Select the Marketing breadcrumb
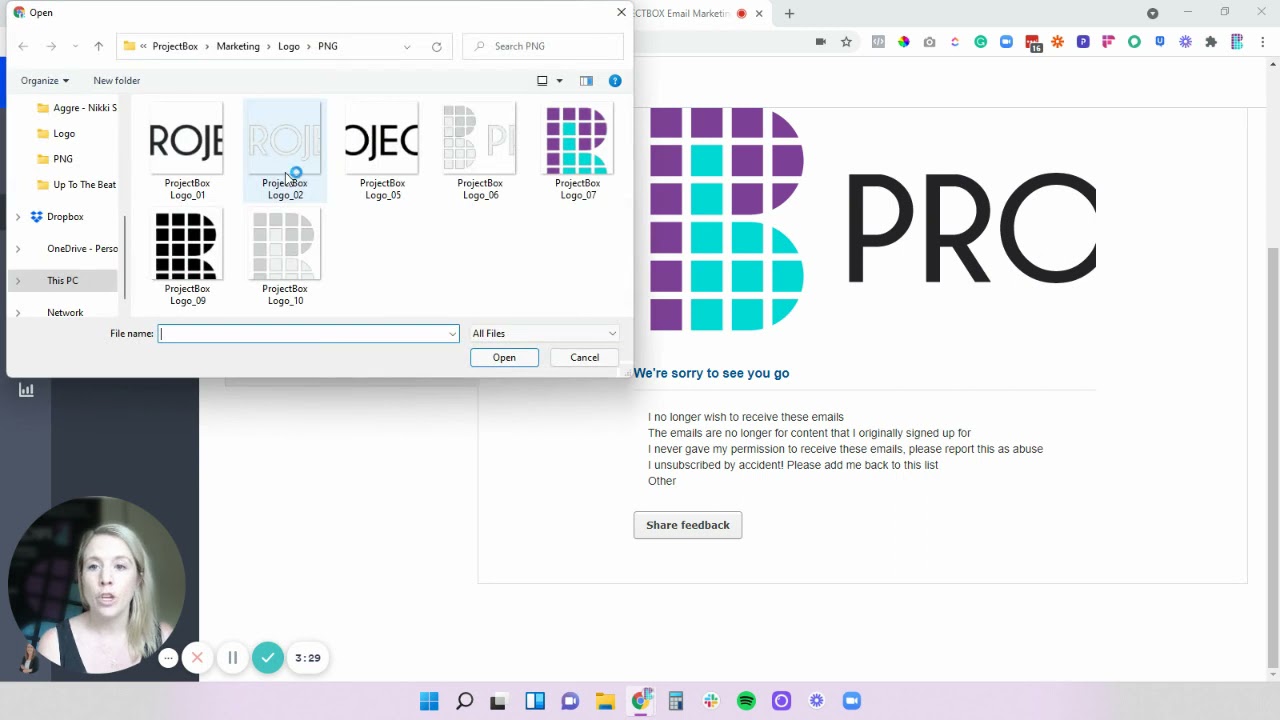The image size is (1280, 720). [x=238, y=46]
